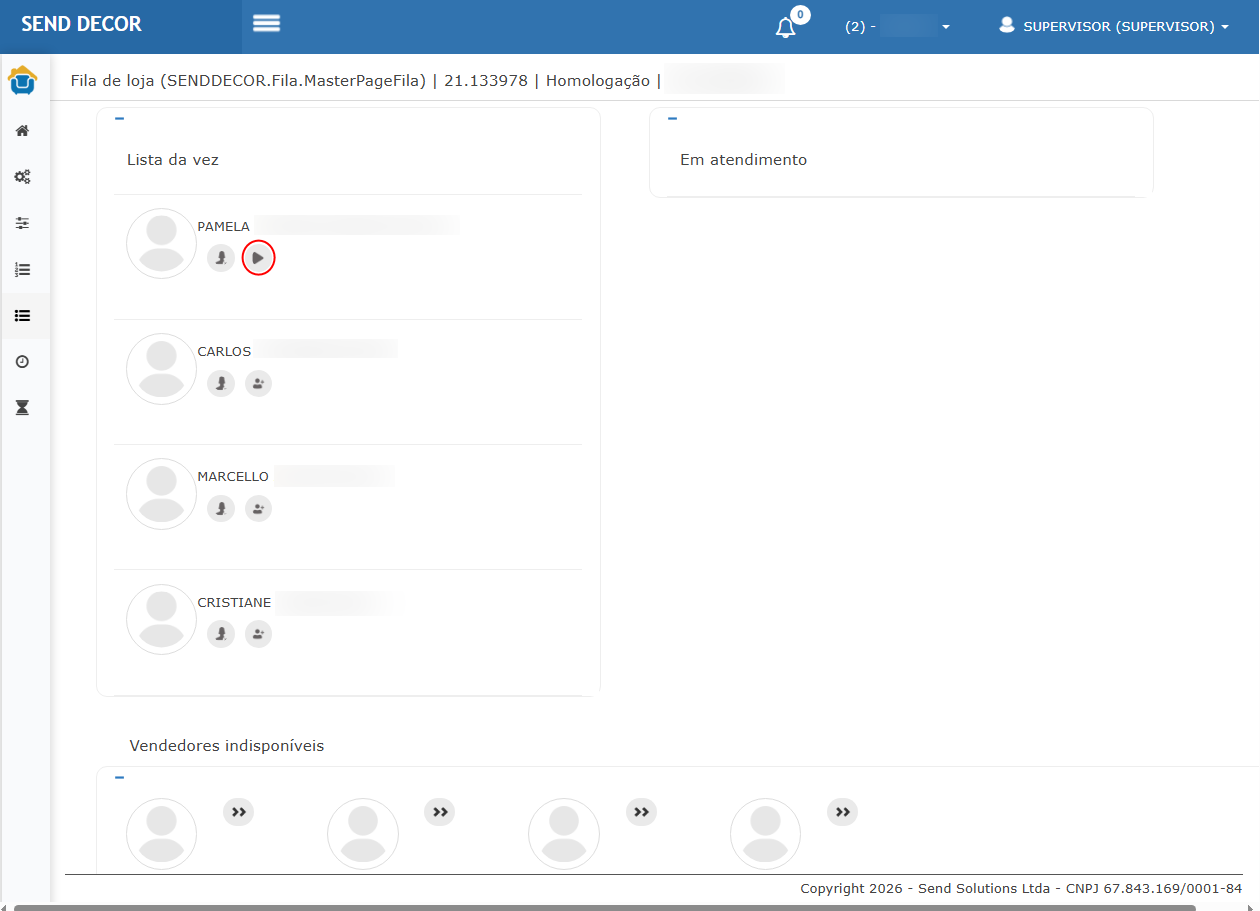The width and height of the screenshot is (1260, 911).
Task: Click the play button next to PAMELA
Action: point(258,258)
